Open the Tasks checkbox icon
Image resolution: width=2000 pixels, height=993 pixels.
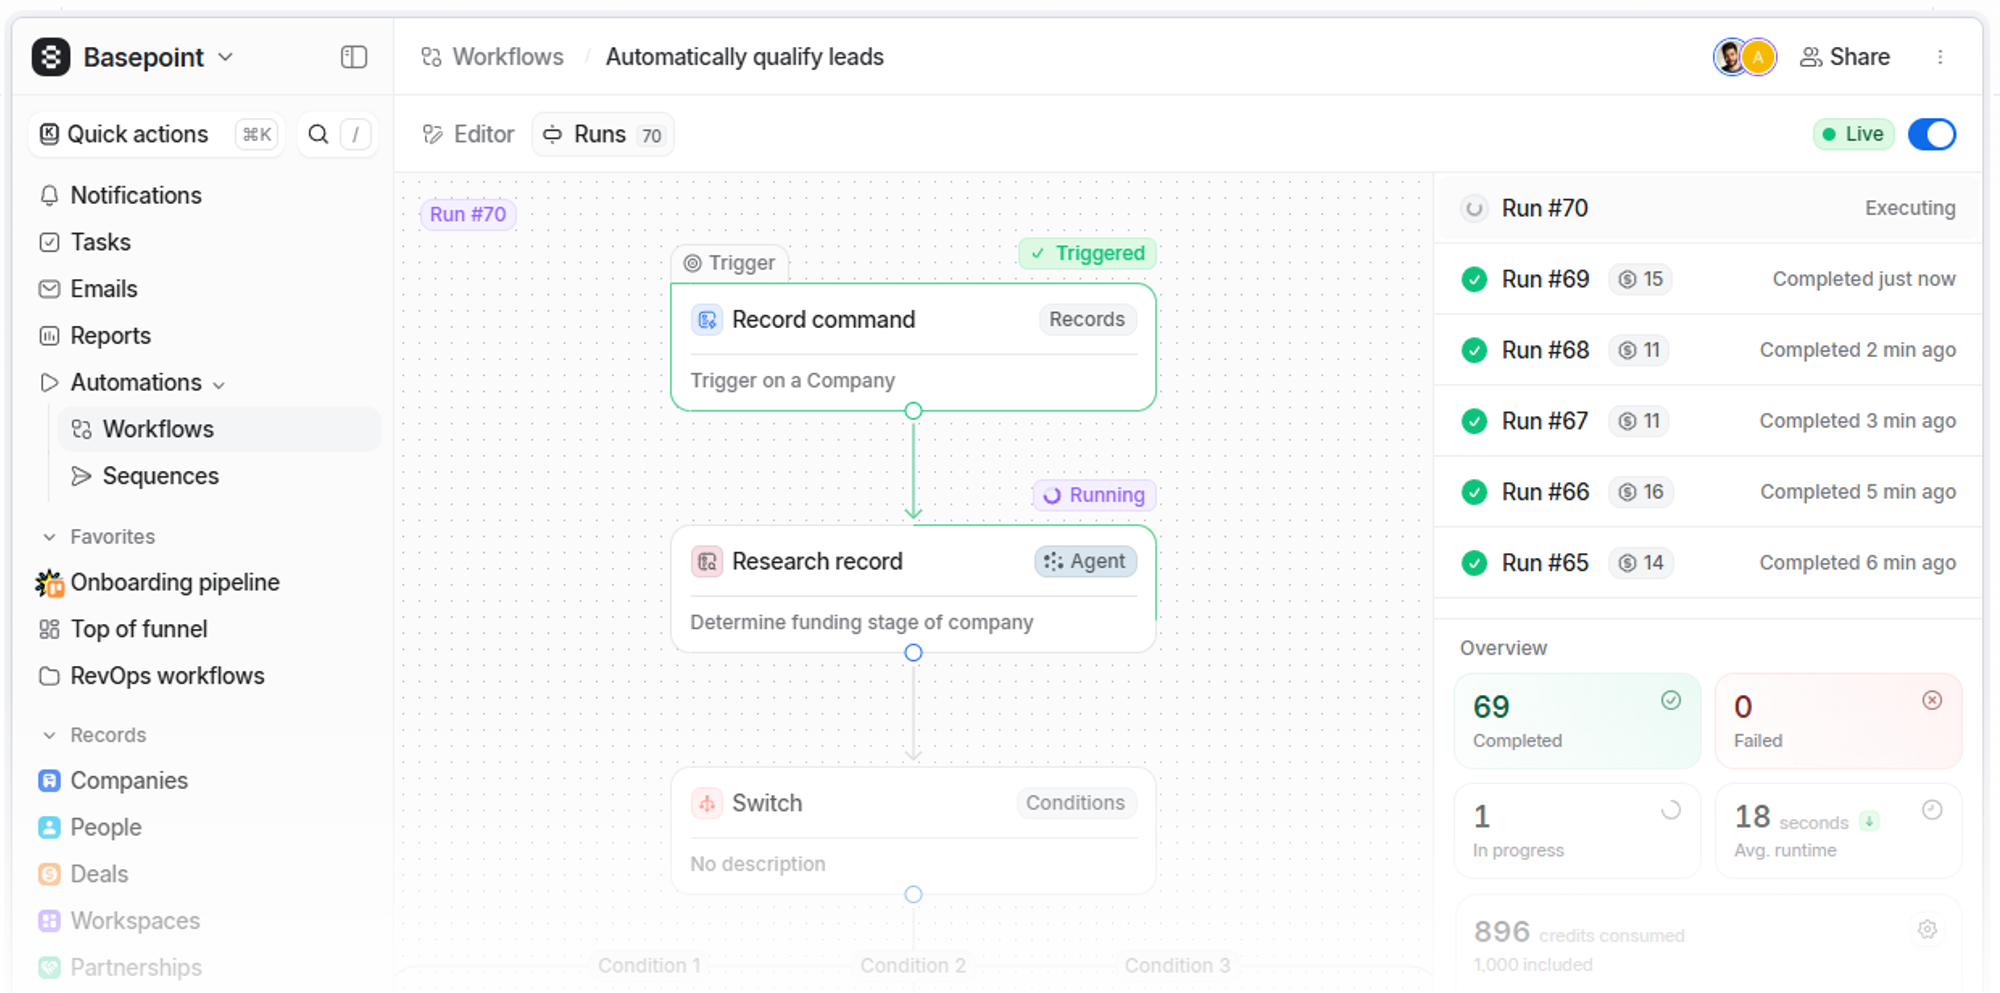point(49,242)
